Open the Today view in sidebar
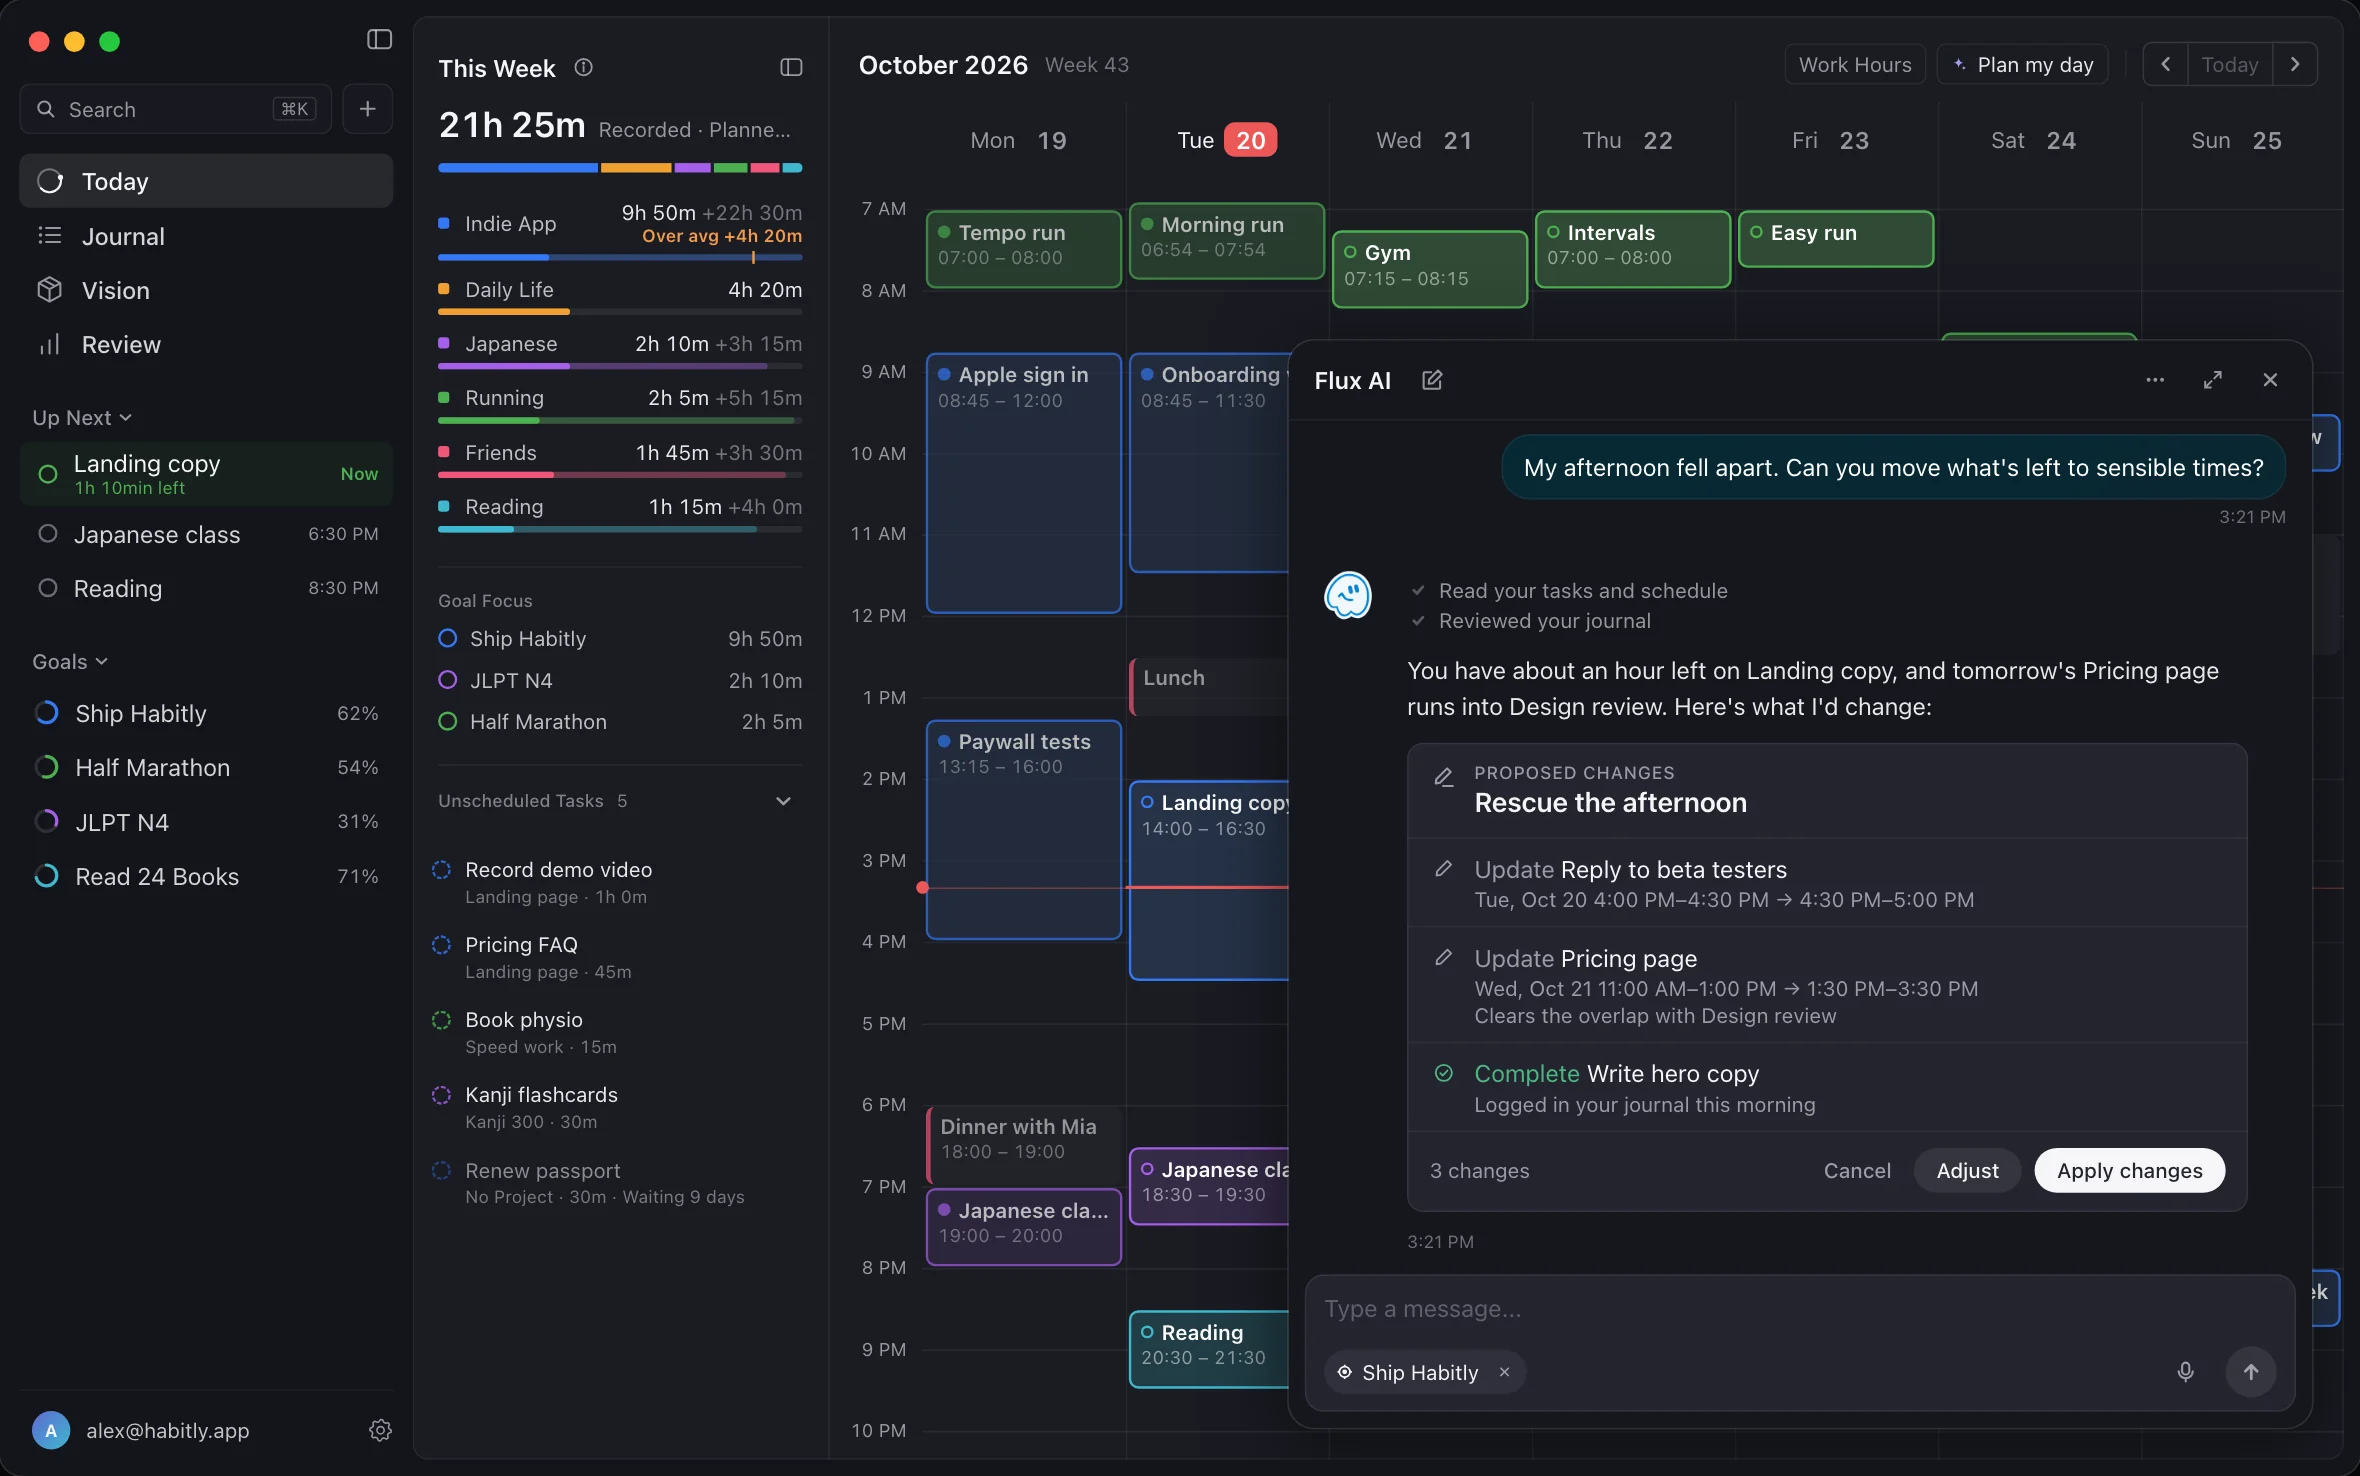 pyautogui.click(x=206, y=181)
